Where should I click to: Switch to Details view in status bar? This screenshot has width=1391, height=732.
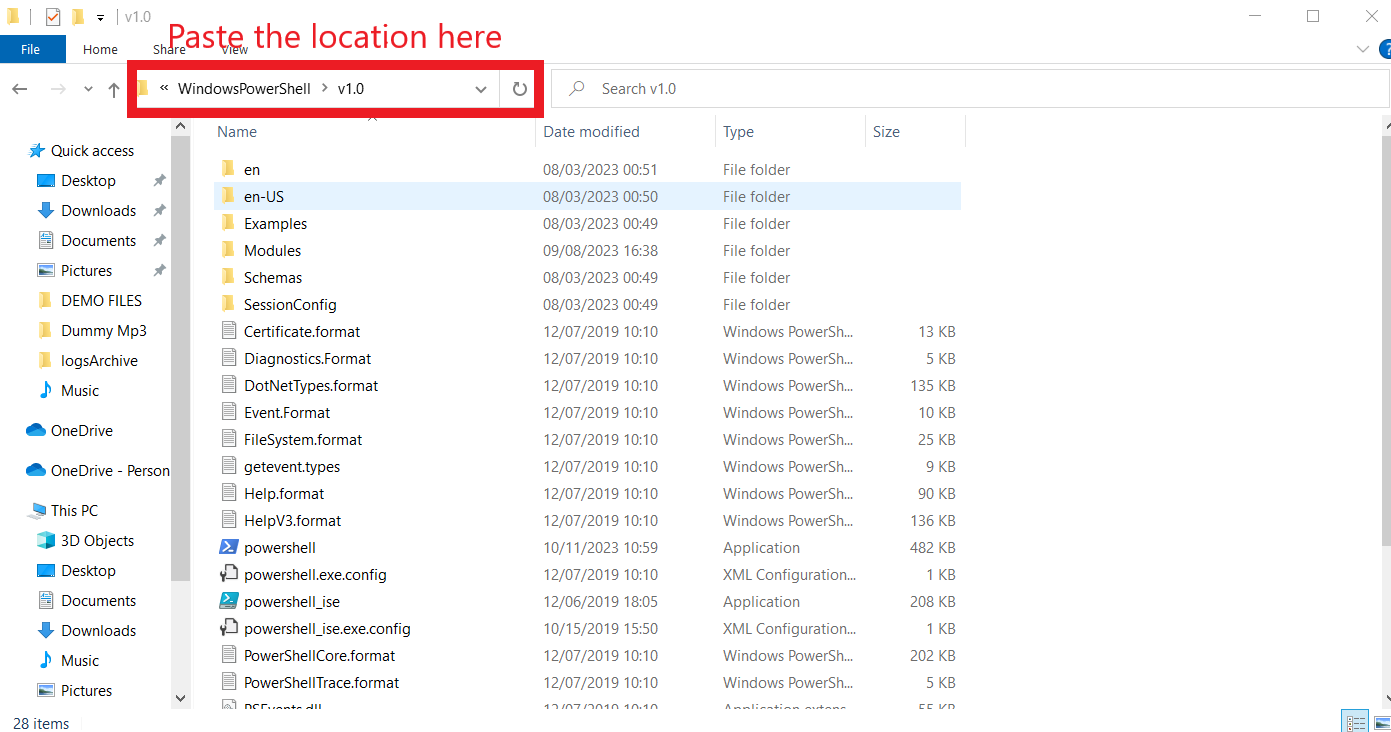[x=1356, y=723]
